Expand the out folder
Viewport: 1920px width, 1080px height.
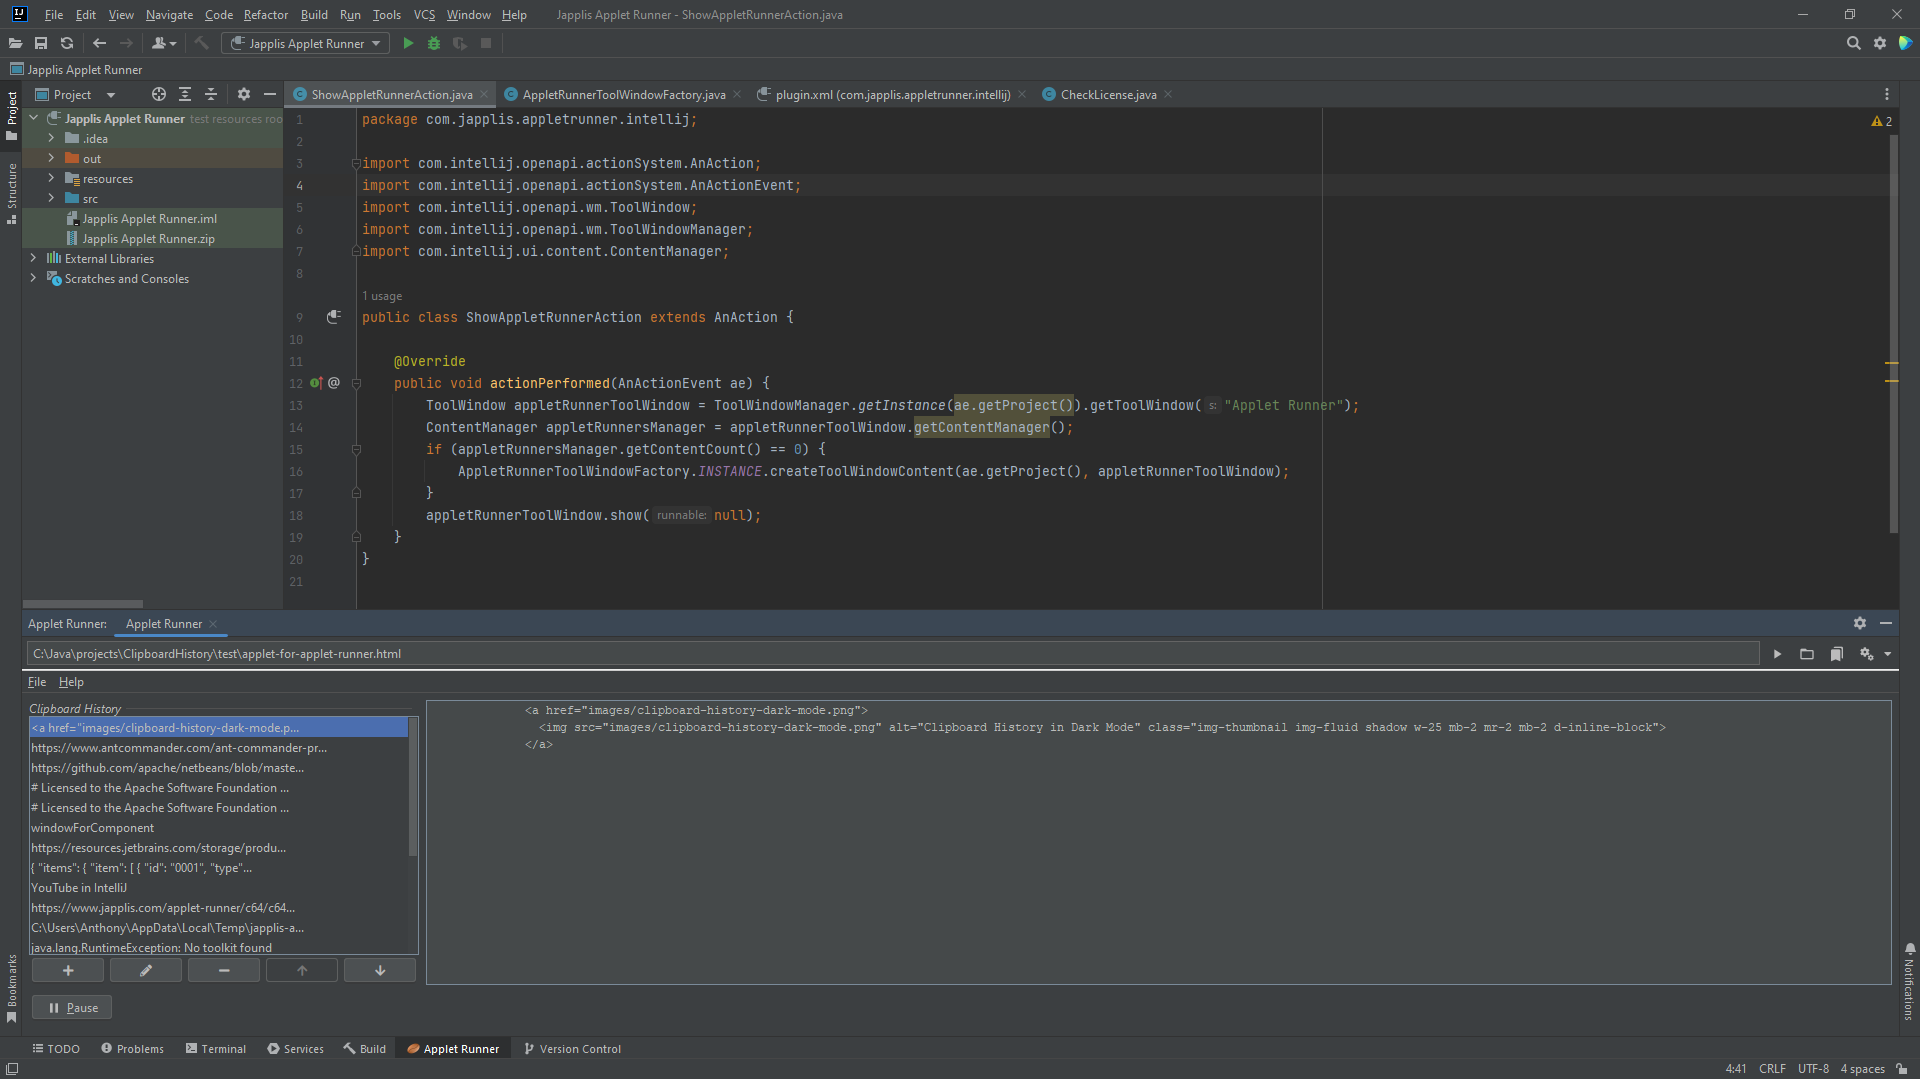[x=51, y=158]
